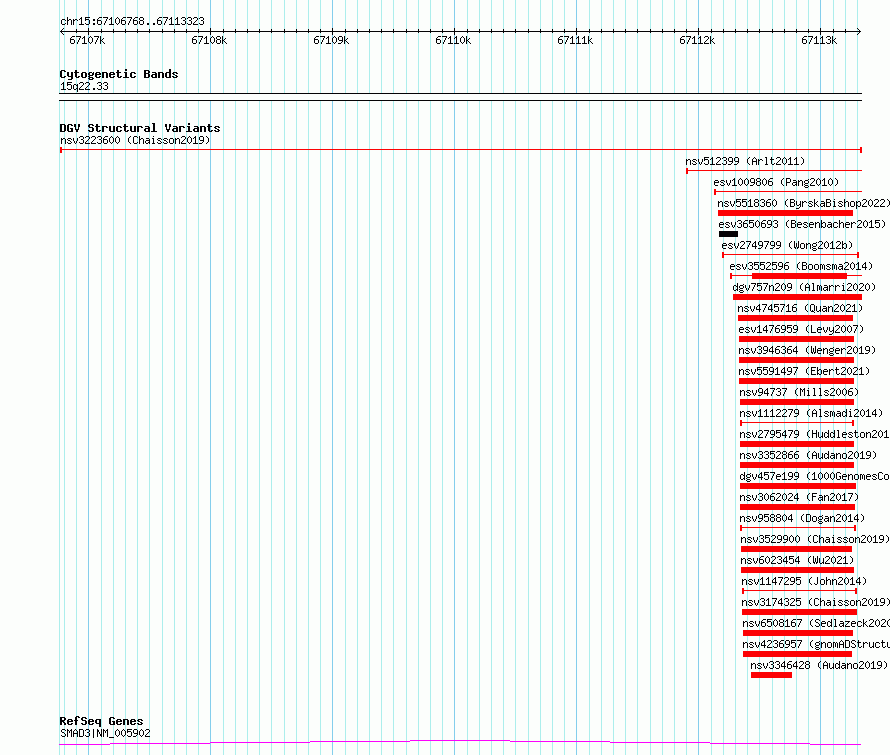Click the esv2749799 (Wong2012b) label
Image resolution: width=890 pixels, height=755 pixels.
click(787, 245)
